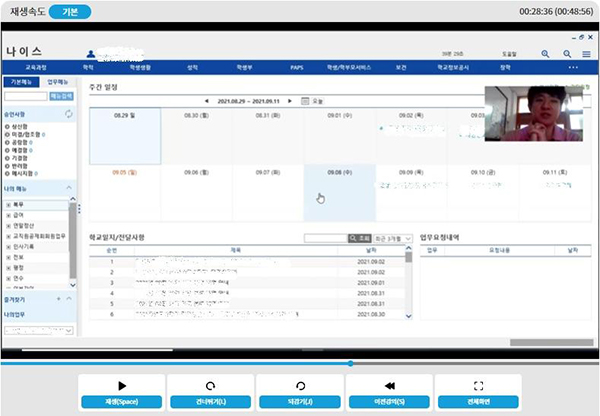
Task: Open the 교육과정 menu
Action: pyautogui.click(x=36, y=67)
